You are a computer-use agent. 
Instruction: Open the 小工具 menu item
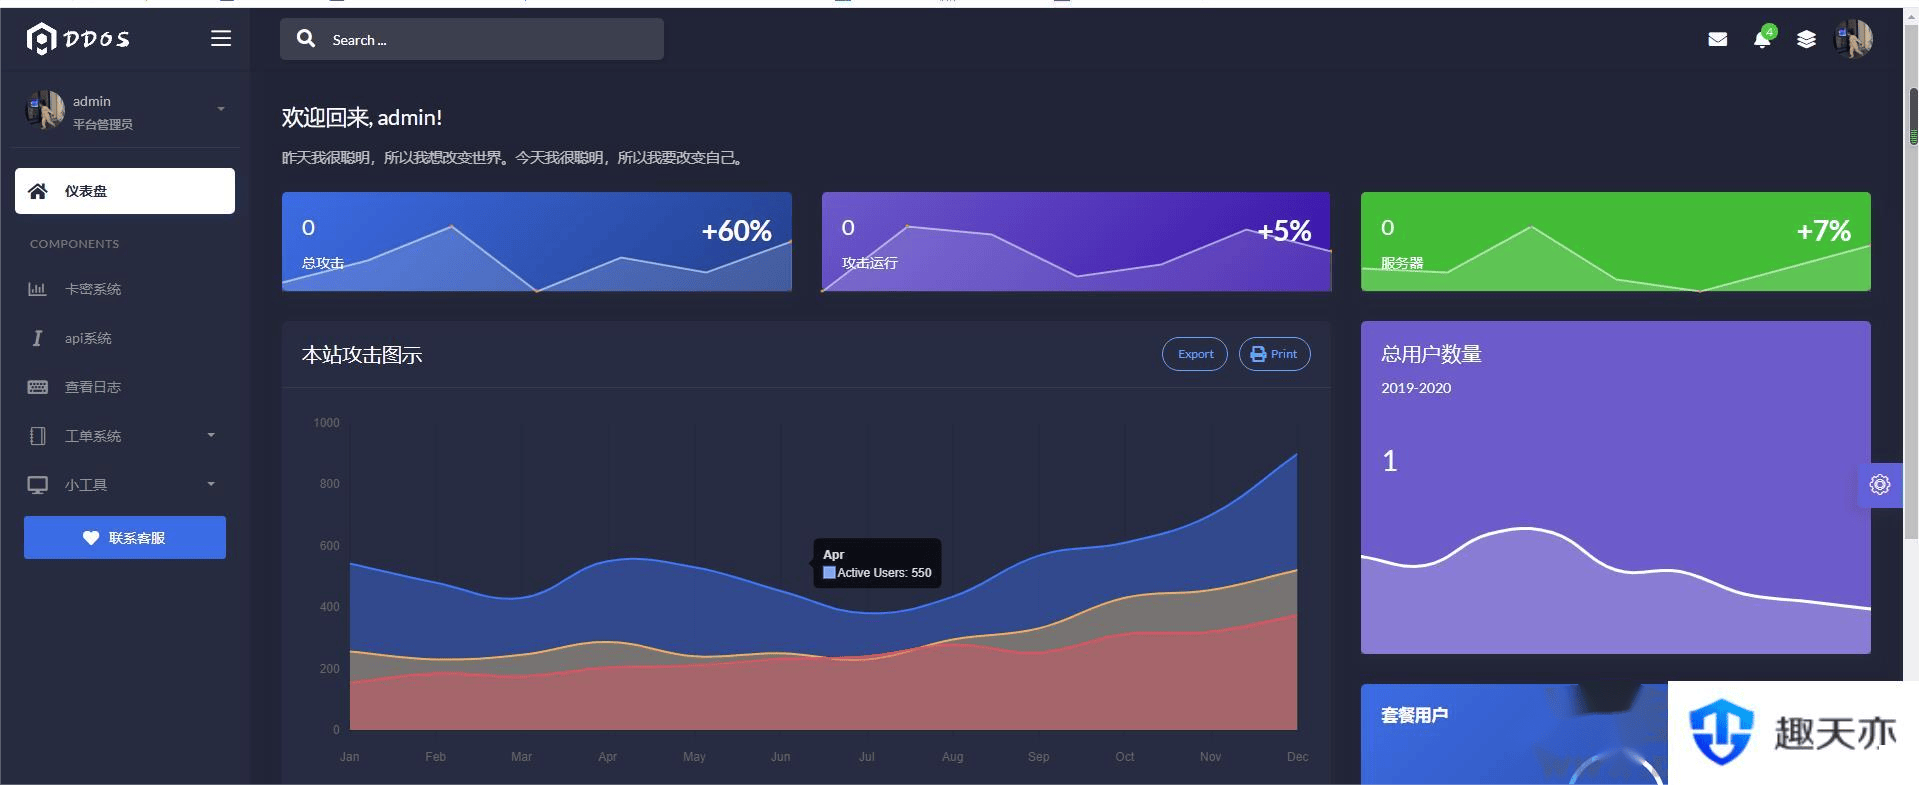click(x=125, y=485)
